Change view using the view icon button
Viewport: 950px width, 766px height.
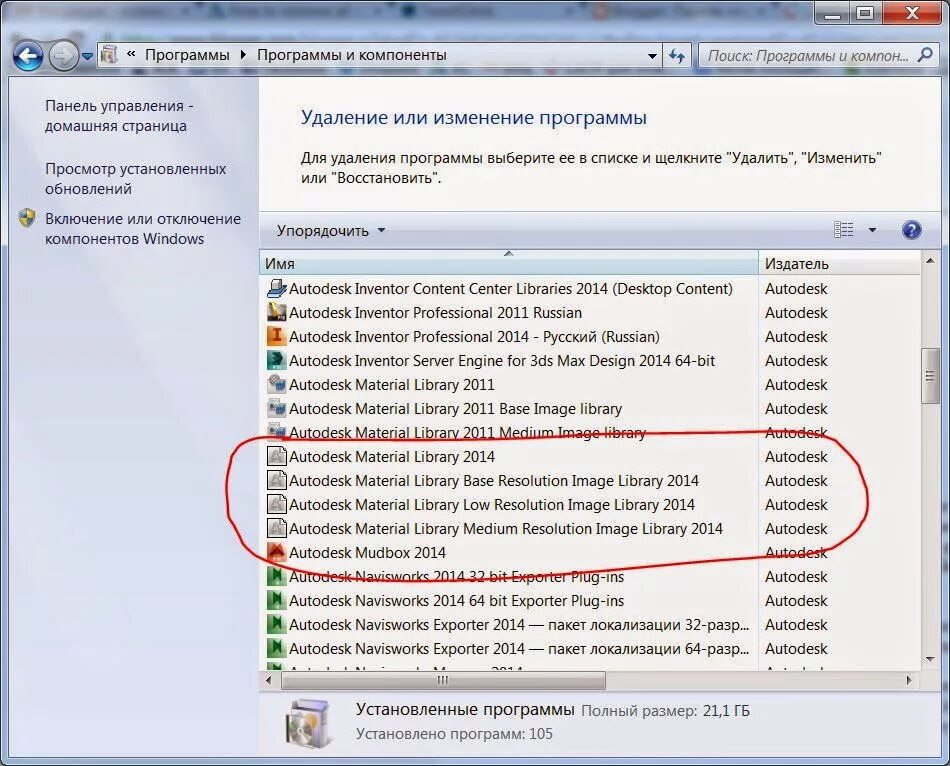(x=843, y=230)
